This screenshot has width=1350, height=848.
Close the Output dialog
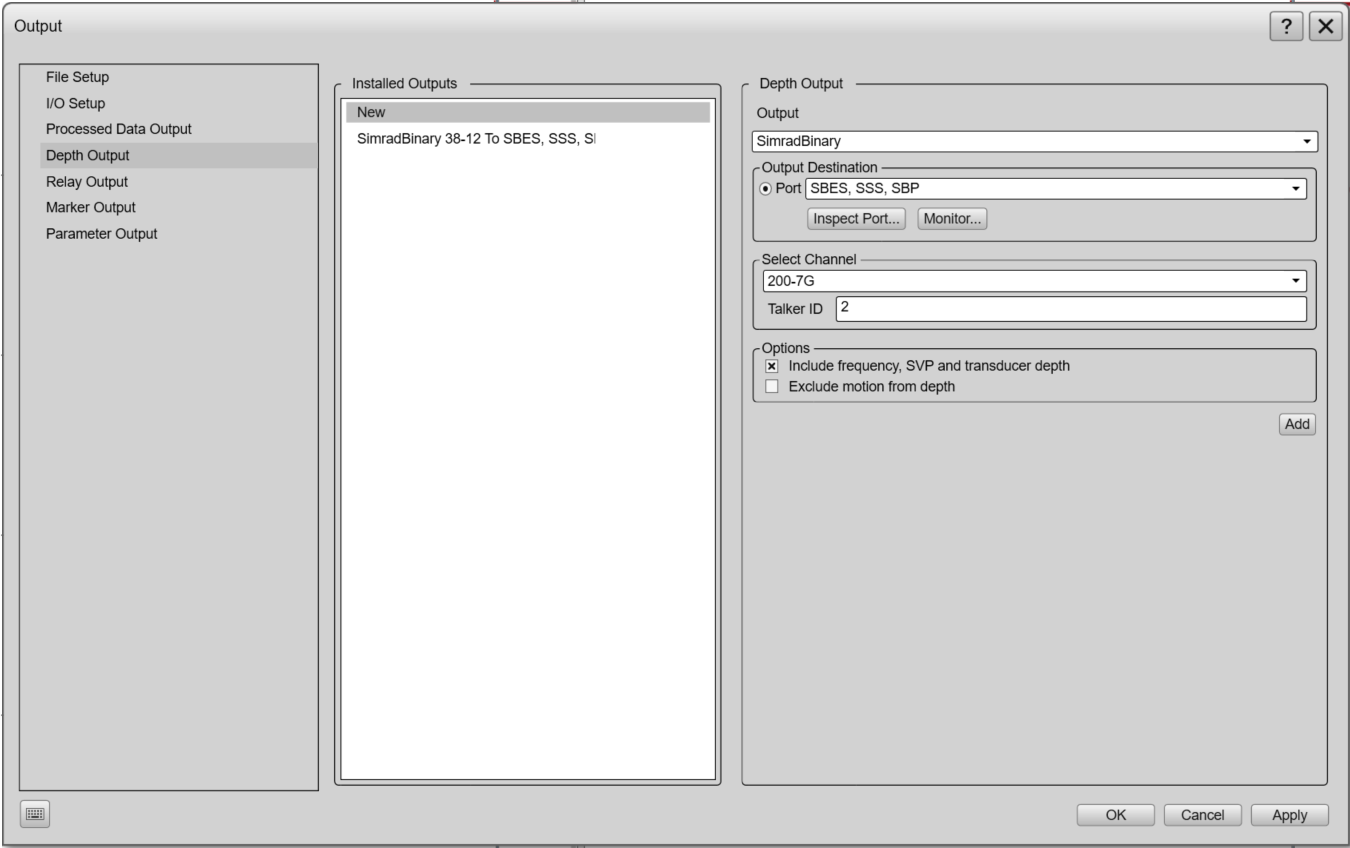[1326, 26]
